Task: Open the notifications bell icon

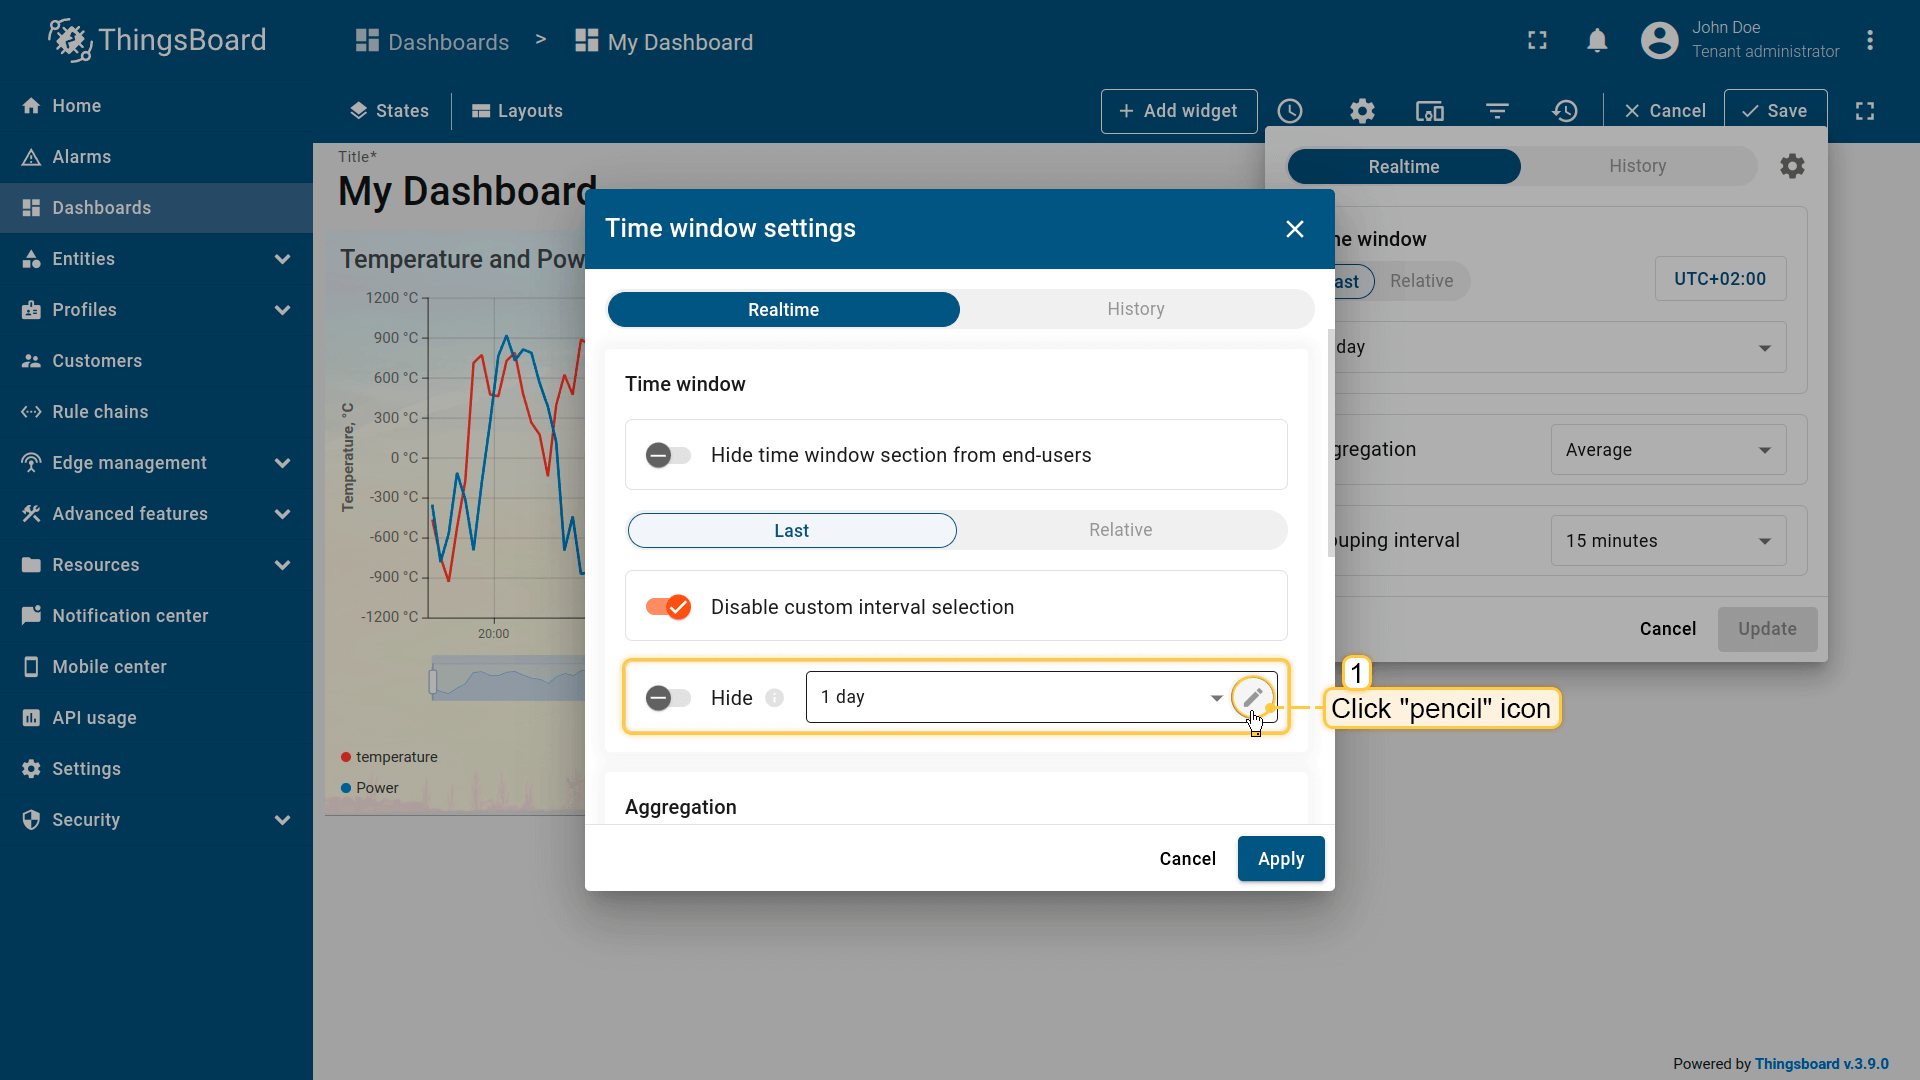Action: (1597, 41)
